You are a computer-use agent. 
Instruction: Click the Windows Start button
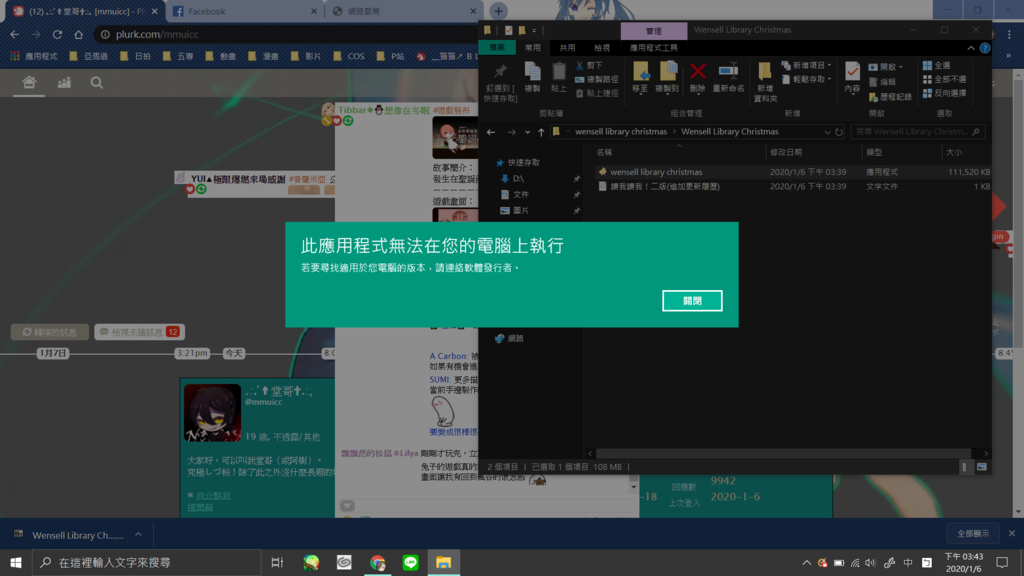[16, 562]
